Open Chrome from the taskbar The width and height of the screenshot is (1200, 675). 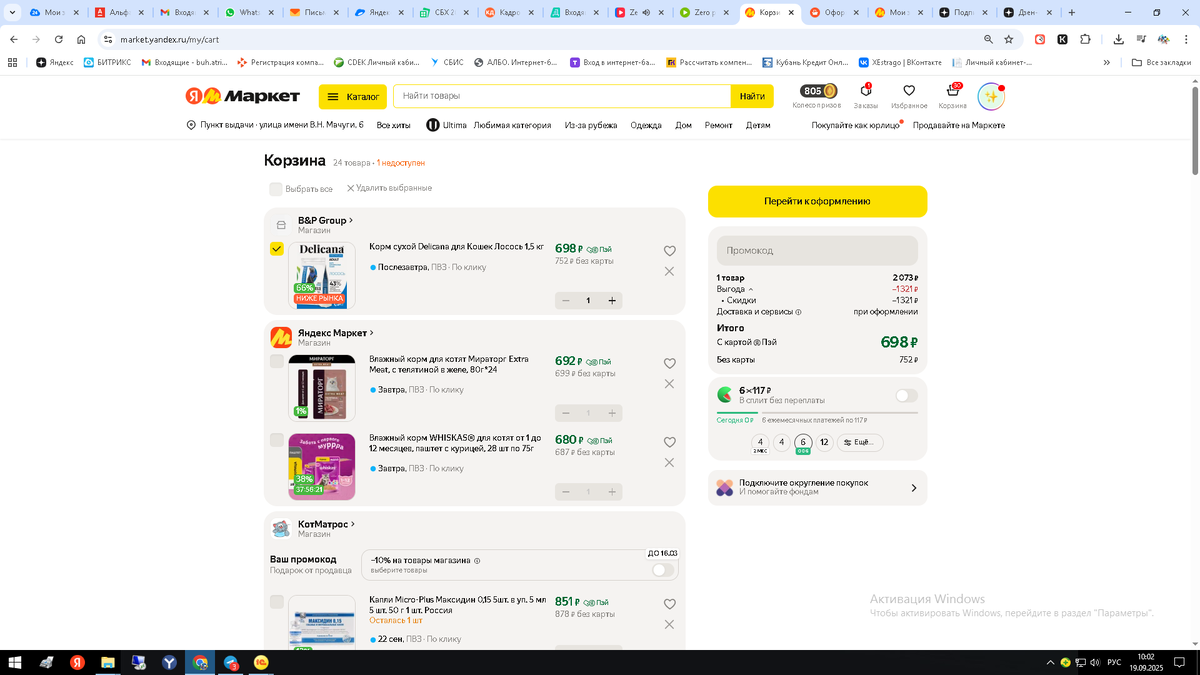pyautogui.click(x=200, y=662)
